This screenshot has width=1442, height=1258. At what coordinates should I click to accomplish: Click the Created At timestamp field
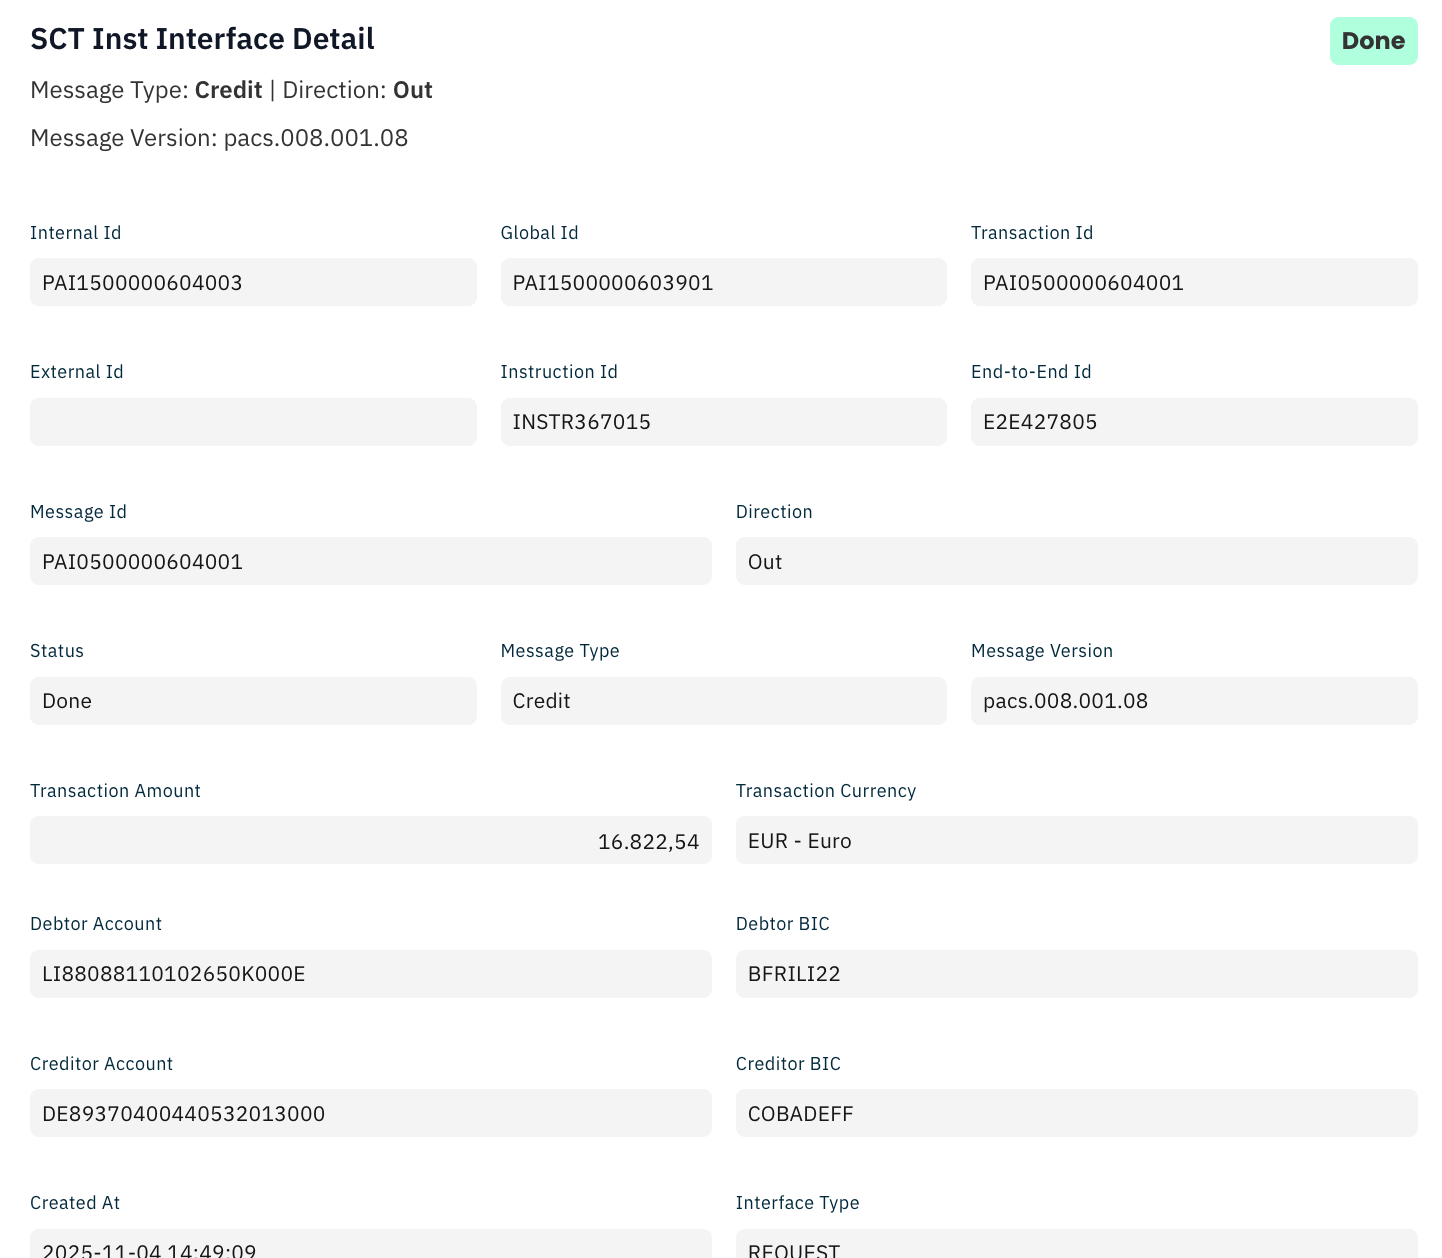pyautogui.click(x=370, y=1245)
